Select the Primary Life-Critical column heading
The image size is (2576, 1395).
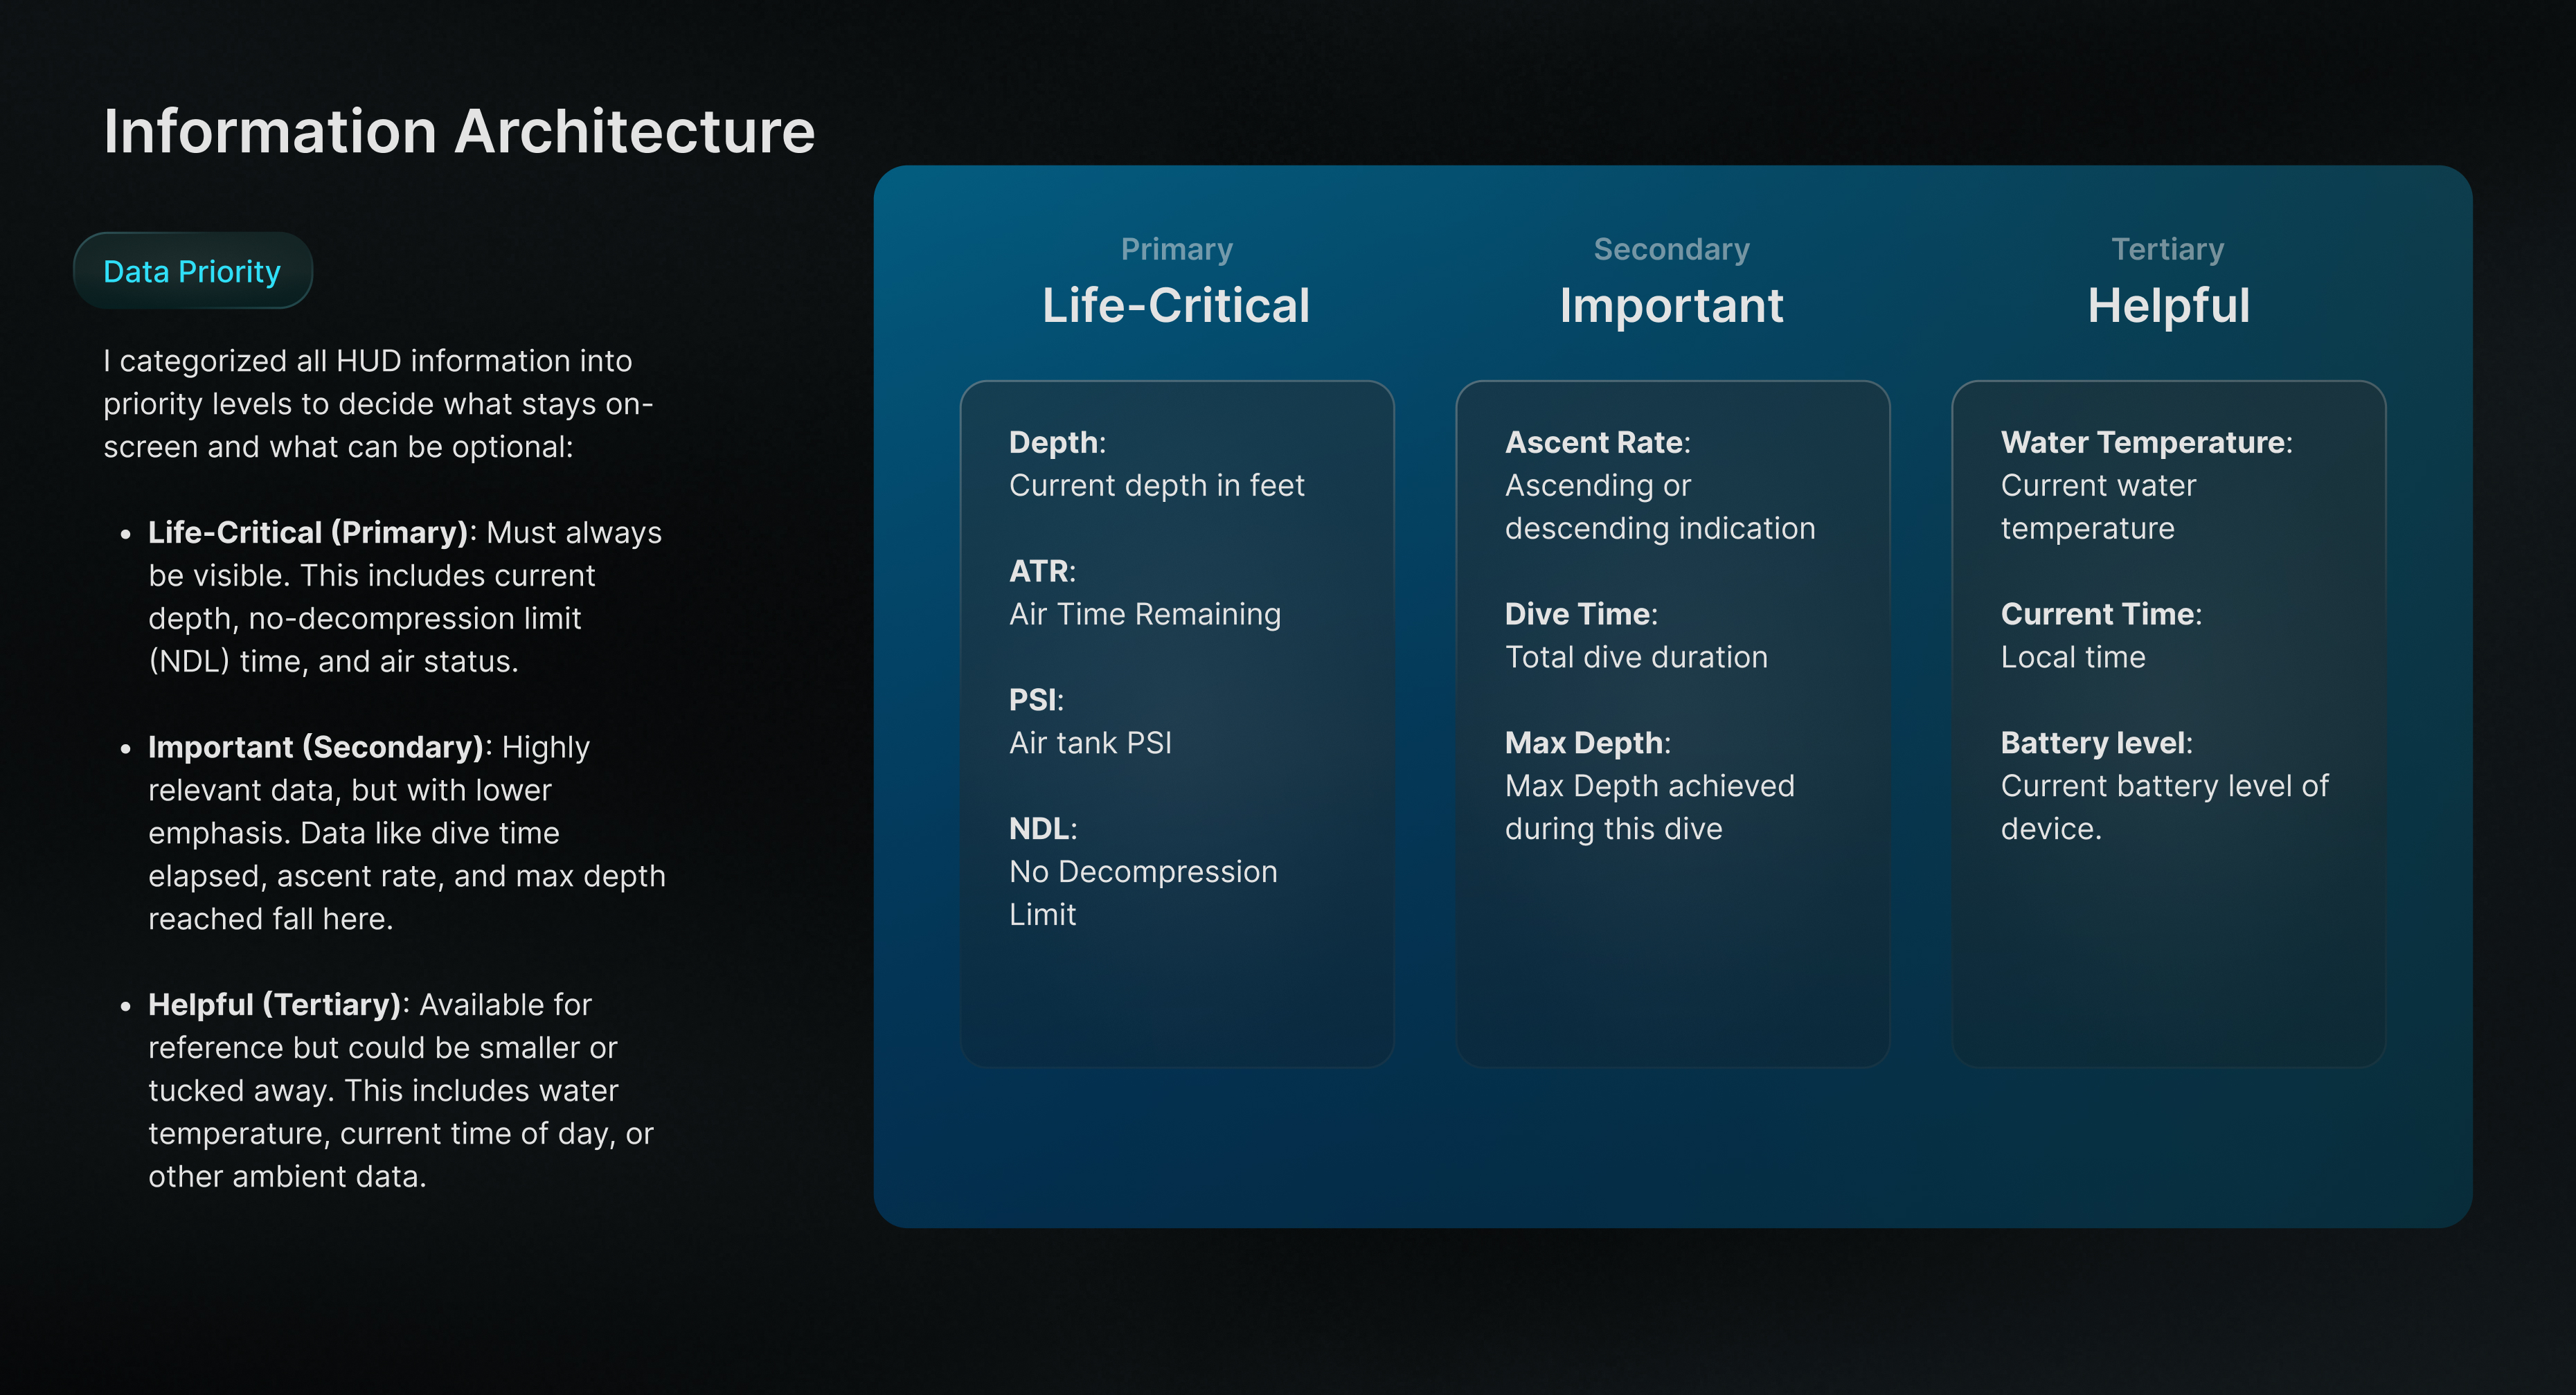coord(1175,305)
